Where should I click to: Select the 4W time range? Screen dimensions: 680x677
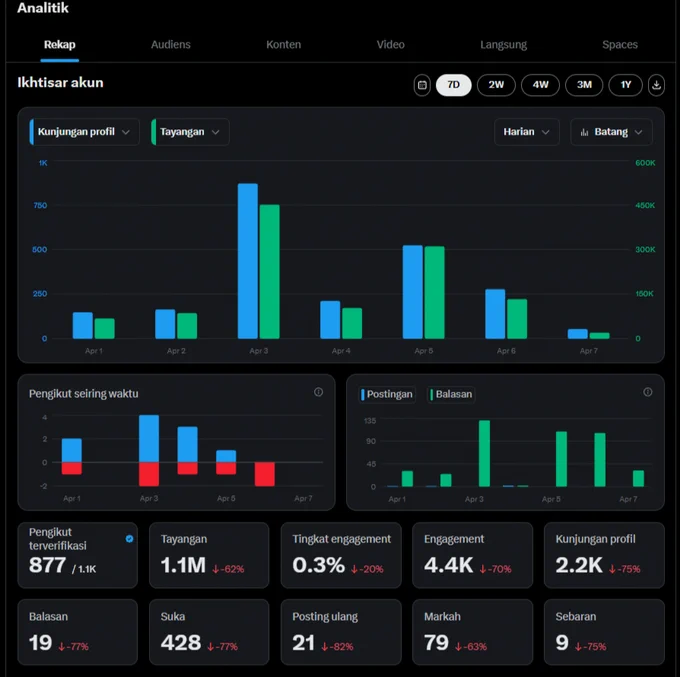(540, 85)
